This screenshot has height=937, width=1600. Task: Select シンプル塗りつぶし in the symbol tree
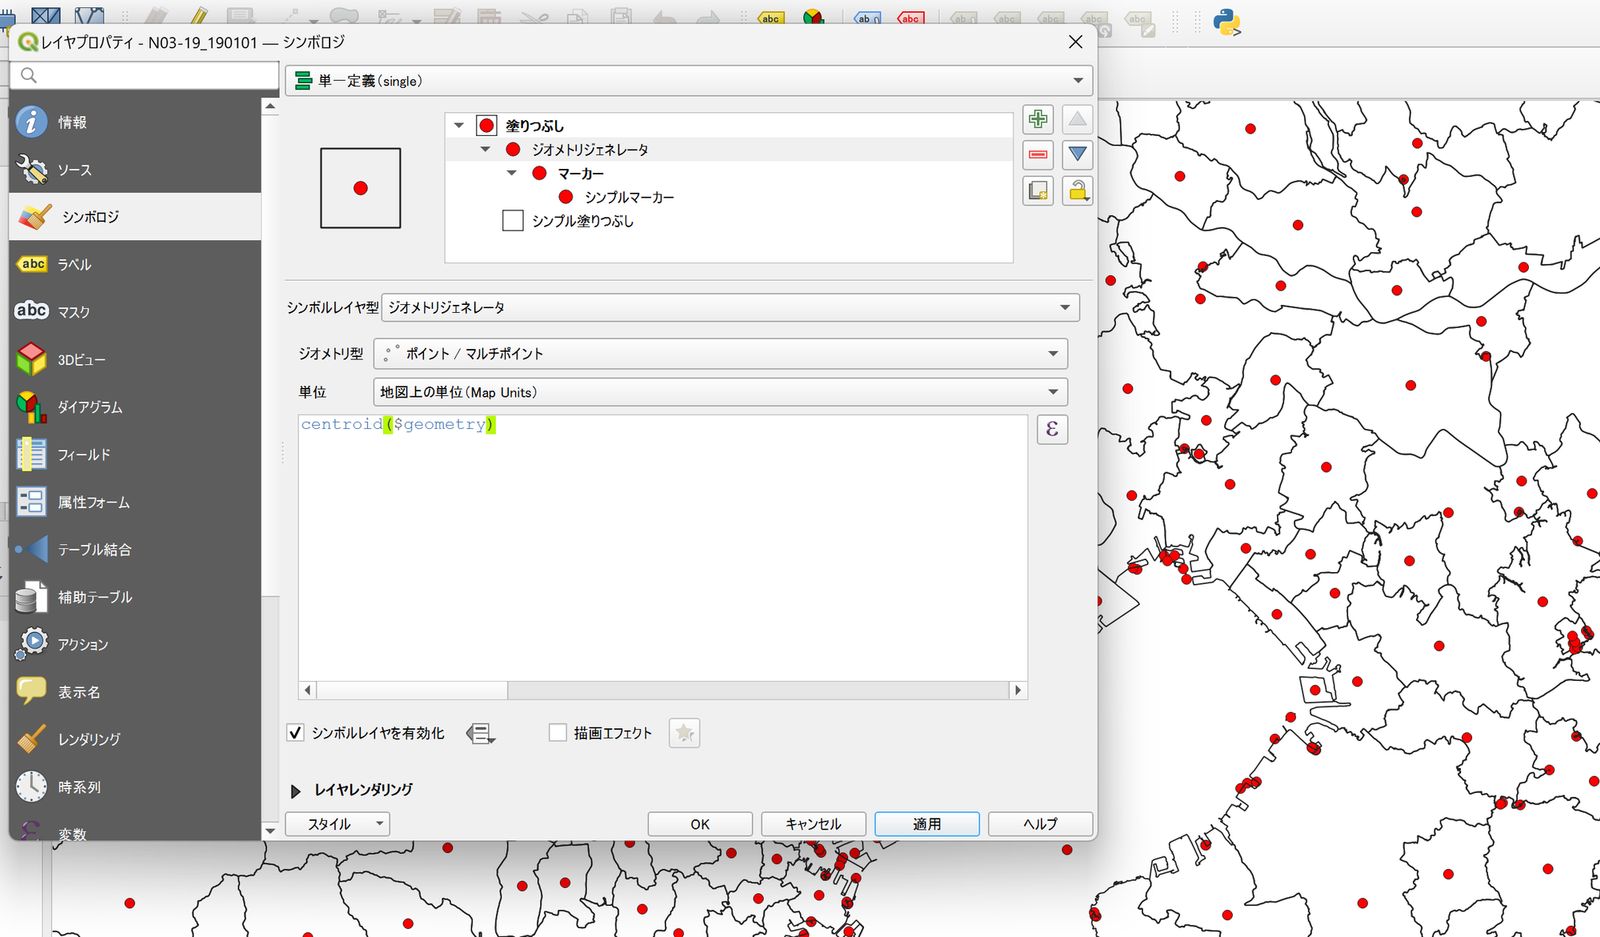coord(582,221)
